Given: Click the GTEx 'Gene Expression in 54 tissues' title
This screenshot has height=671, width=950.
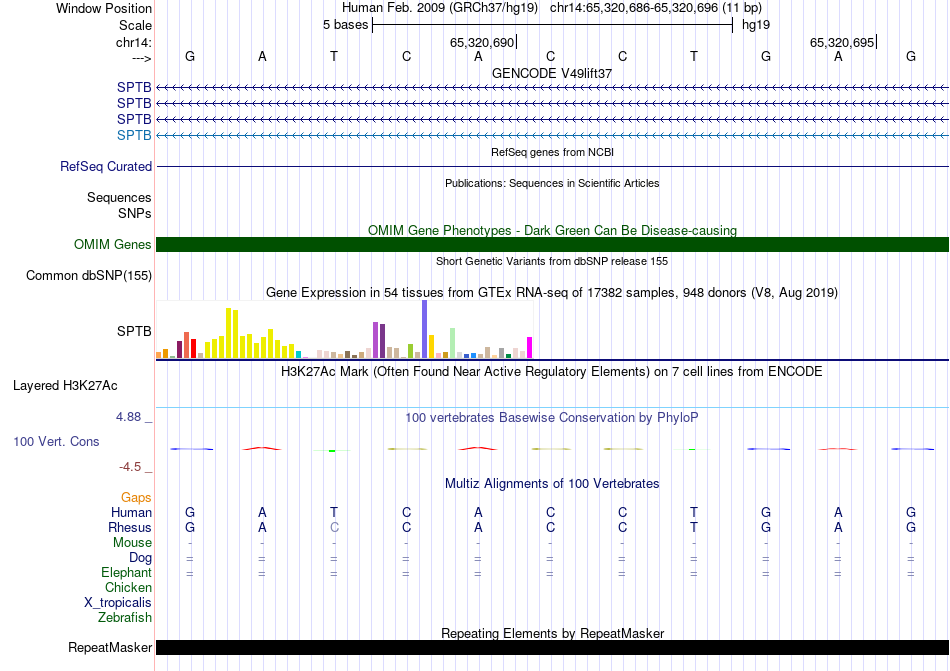Looking at the screenshot, I should point(552,293).
